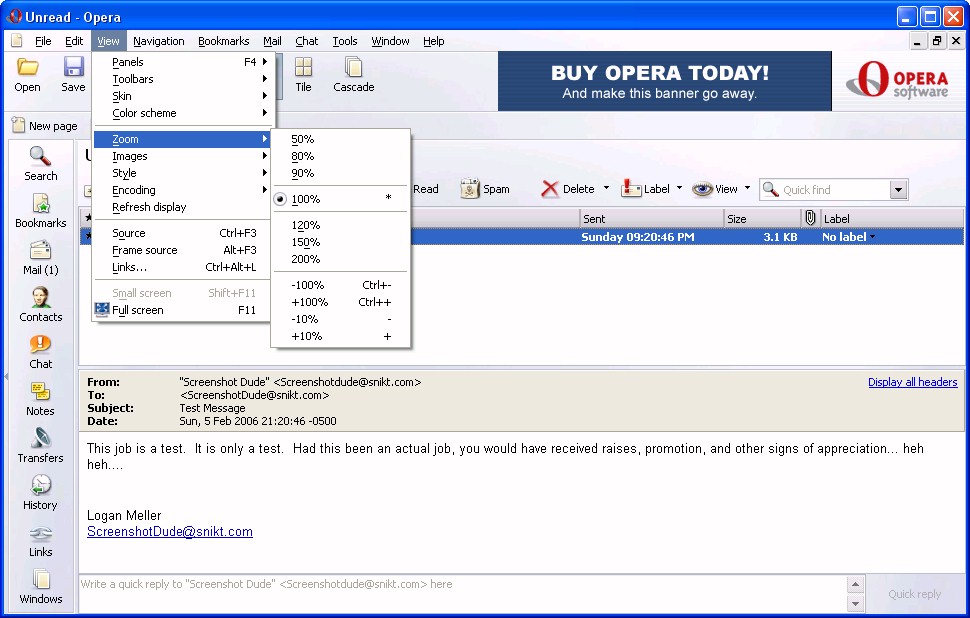Set zoom to 90%
The width and height of the screenshot is (970, 618).
coord(341,173)
